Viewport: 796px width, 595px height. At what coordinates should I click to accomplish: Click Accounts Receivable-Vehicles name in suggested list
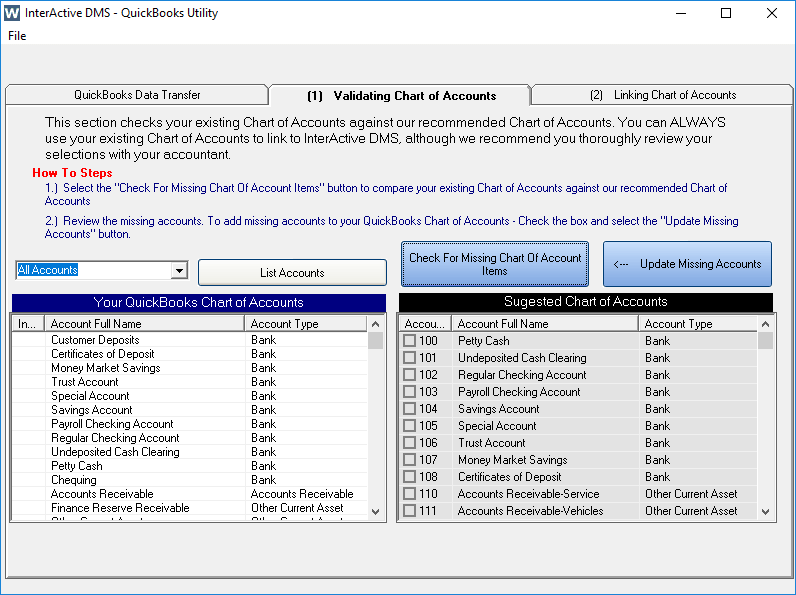point(530,511)
